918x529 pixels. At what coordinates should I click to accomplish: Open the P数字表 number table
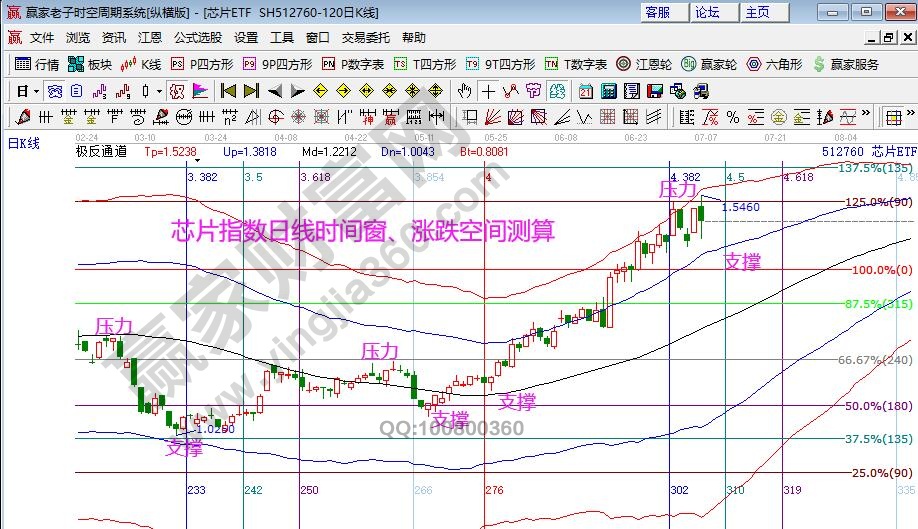[353, 64]
